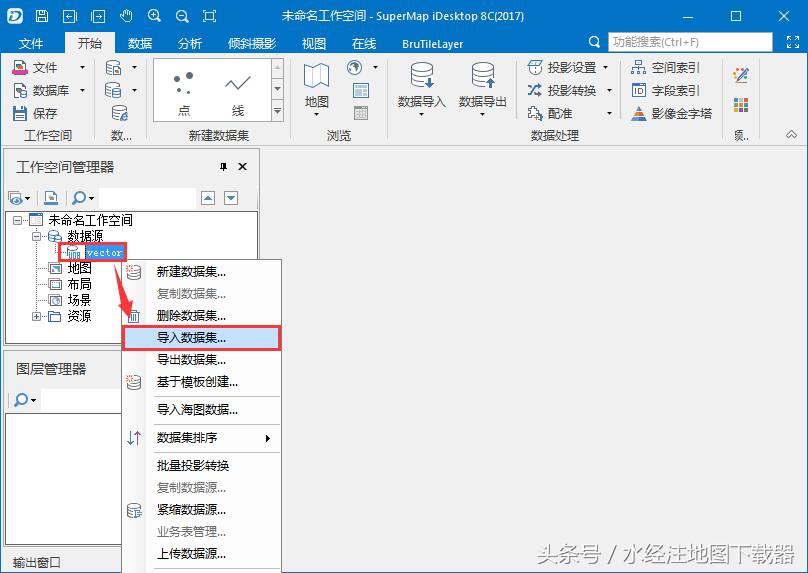Collapse the 未命名工作空间 tree node

coord(18,221)
